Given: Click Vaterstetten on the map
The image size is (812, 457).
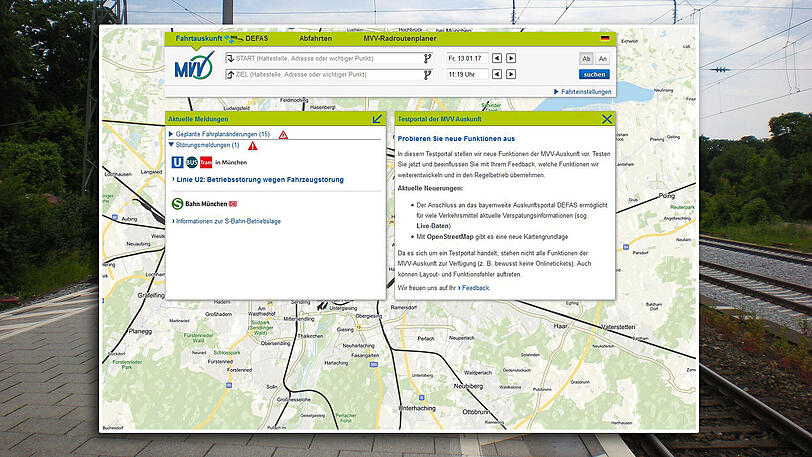Looking at the screenshot, I should [x=618, y=327].
